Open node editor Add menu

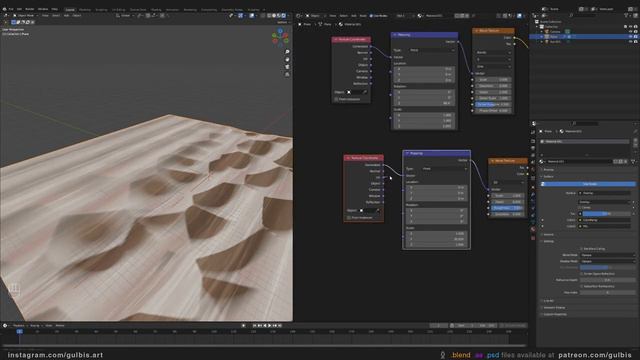pyautogui.click(x=353, y=16)
